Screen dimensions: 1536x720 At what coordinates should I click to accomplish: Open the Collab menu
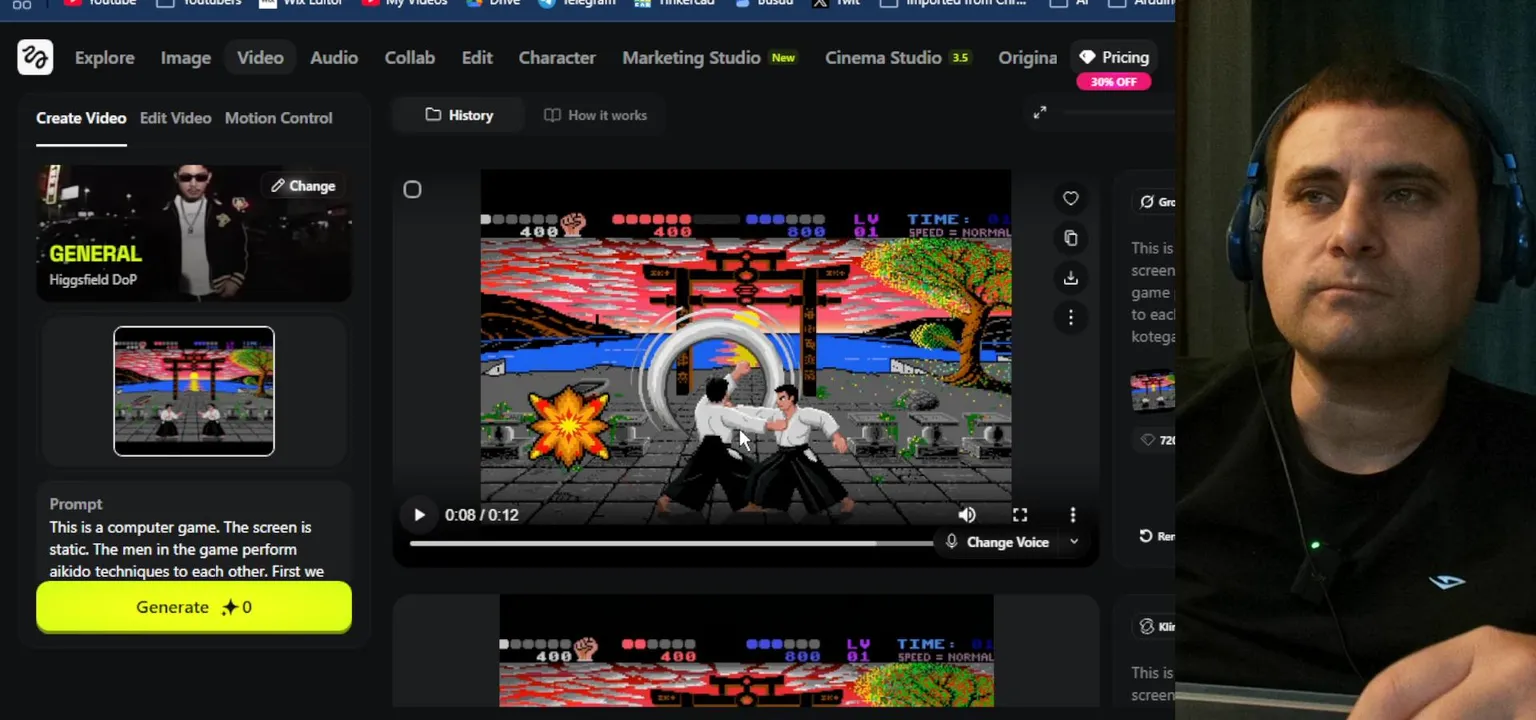(410, 58)
